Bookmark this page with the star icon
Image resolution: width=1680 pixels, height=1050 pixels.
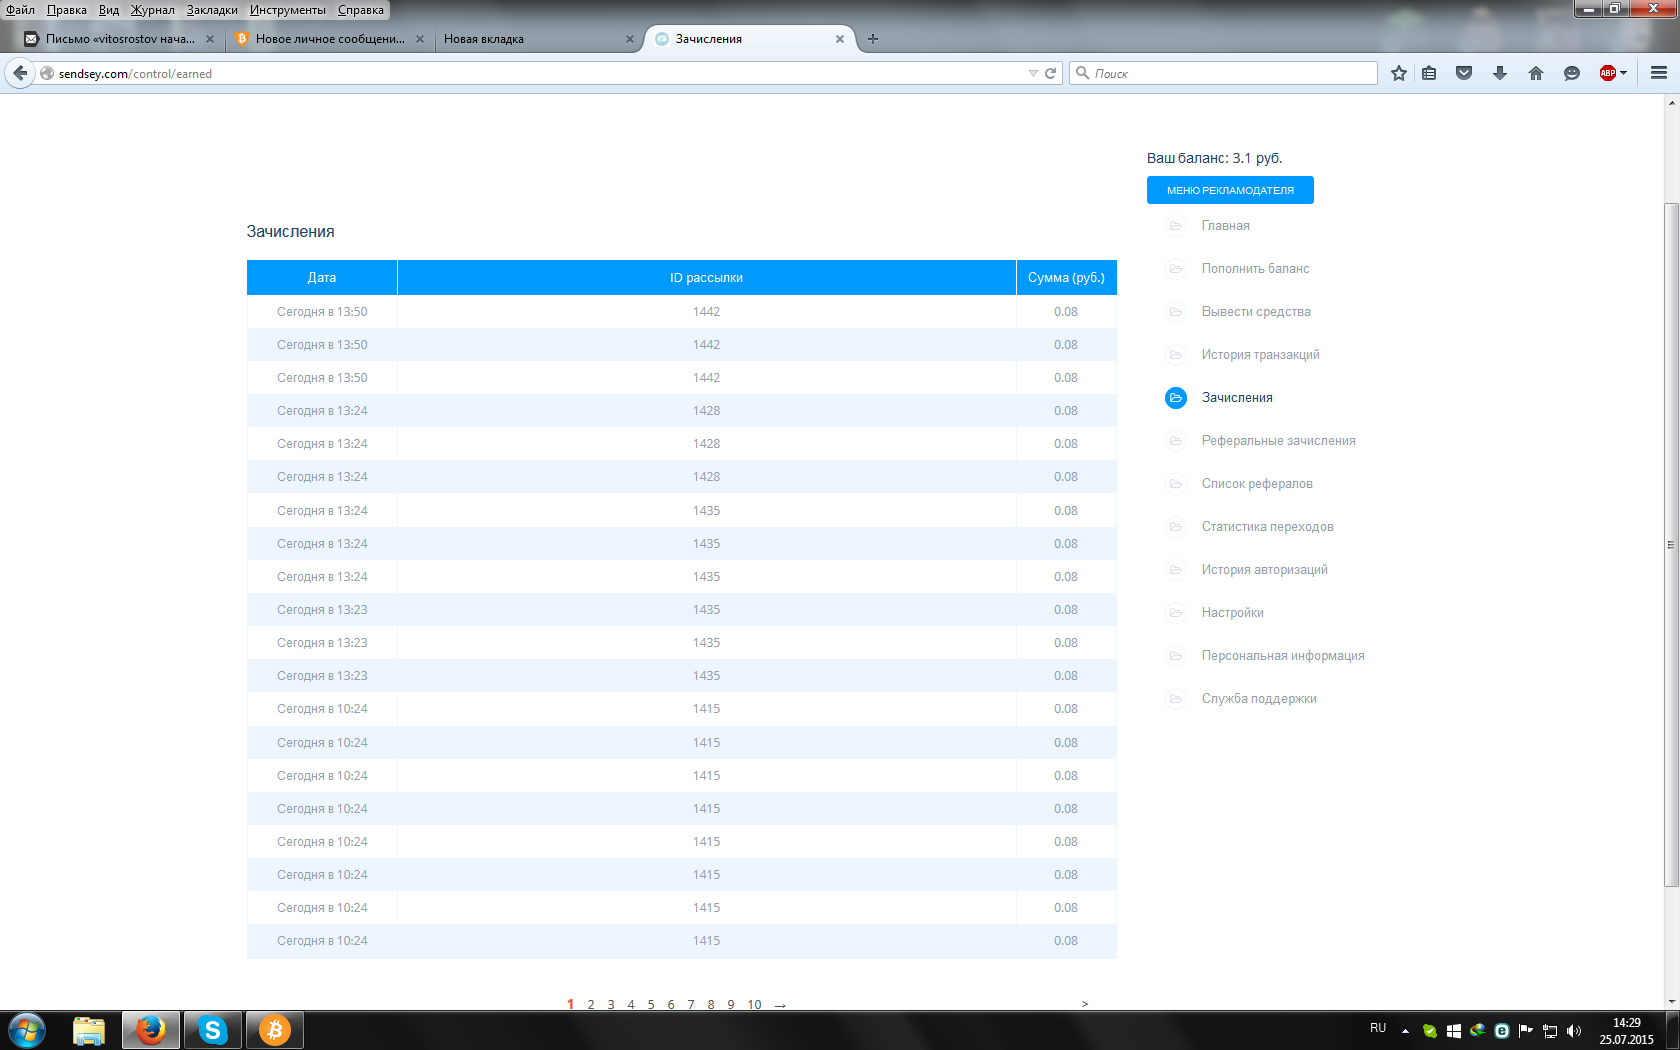(x=1399, y=73)
